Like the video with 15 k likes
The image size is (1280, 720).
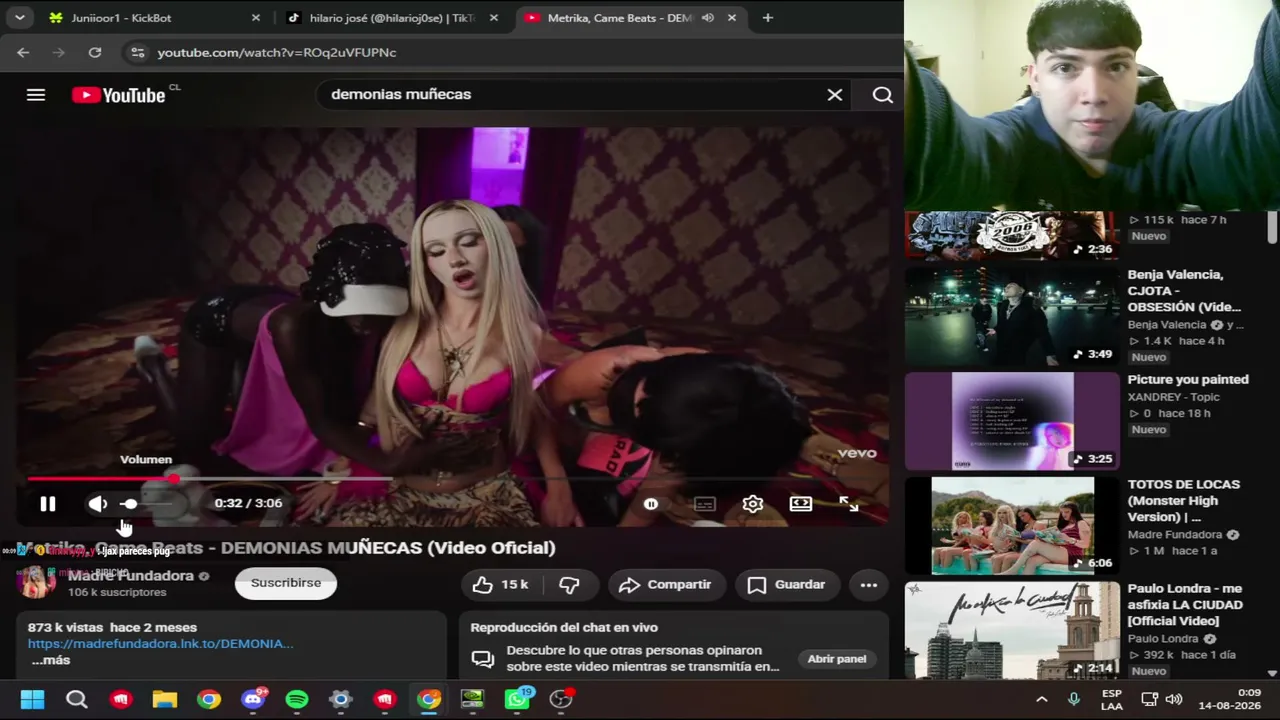click(501, 585)
